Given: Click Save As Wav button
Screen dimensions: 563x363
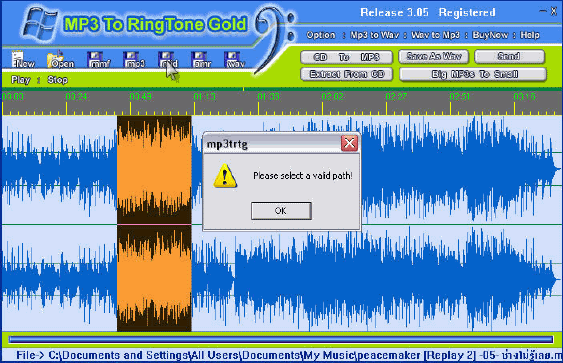Looking at the screenshot, I should coord(434,56).
